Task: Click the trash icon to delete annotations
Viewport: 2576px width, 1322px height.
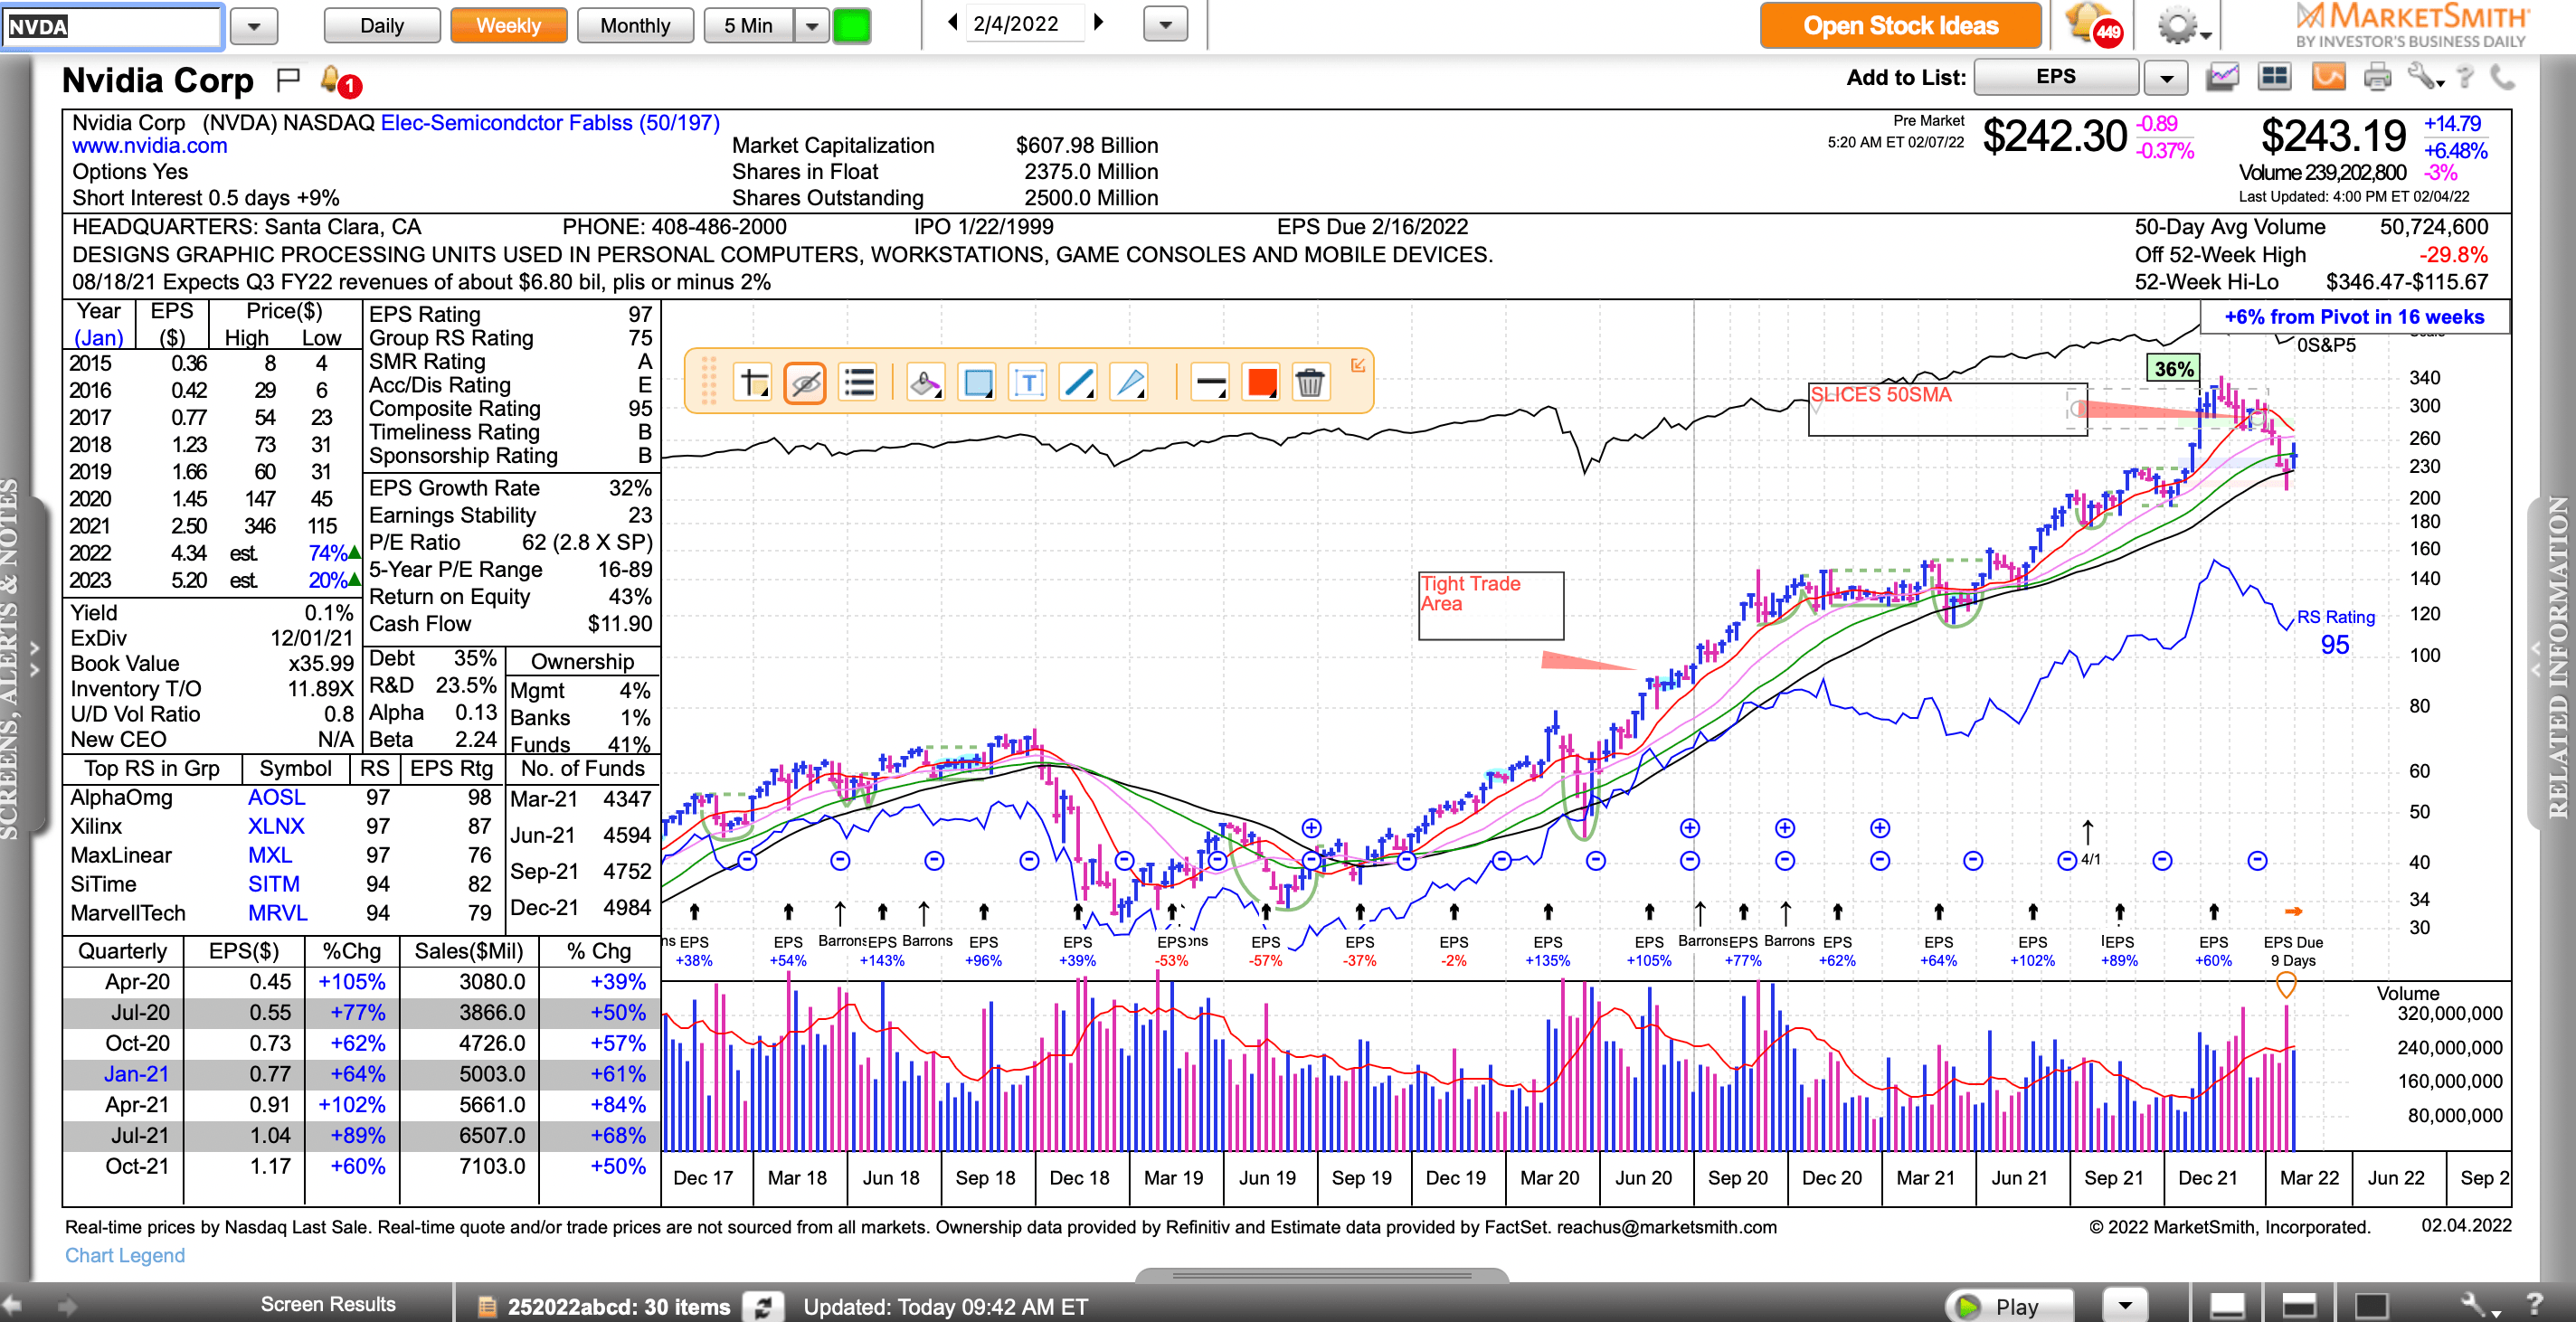Action: 1310,382
